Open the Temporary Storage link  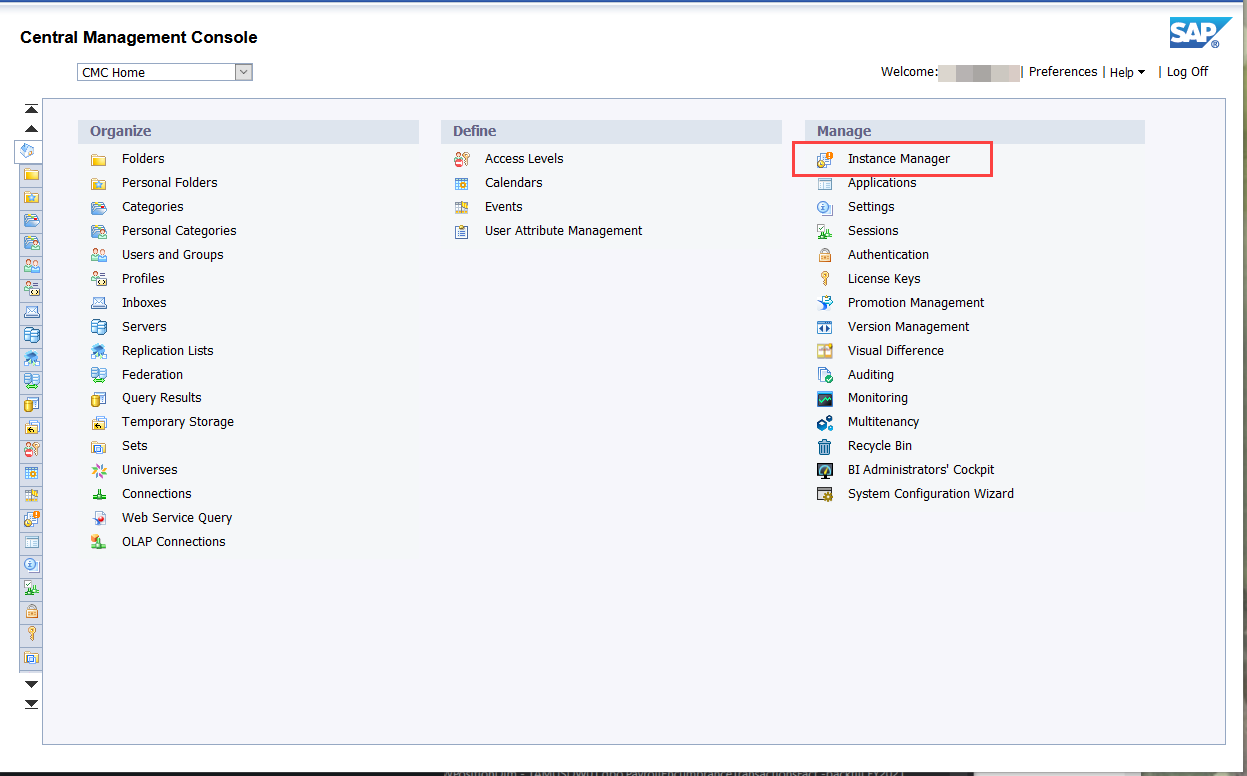(178, 422)
